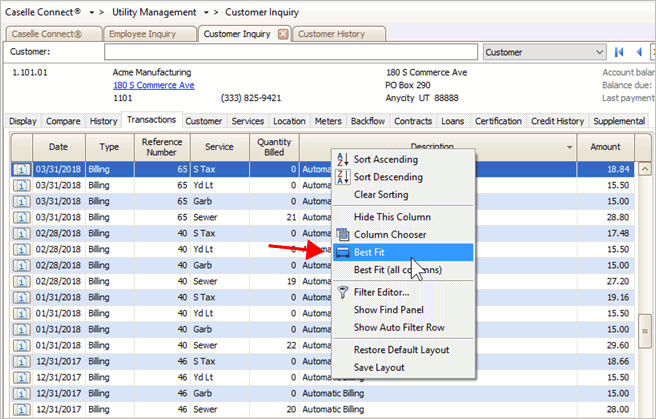
Task: Switch to the Compare tab
Action: [63, 121]
